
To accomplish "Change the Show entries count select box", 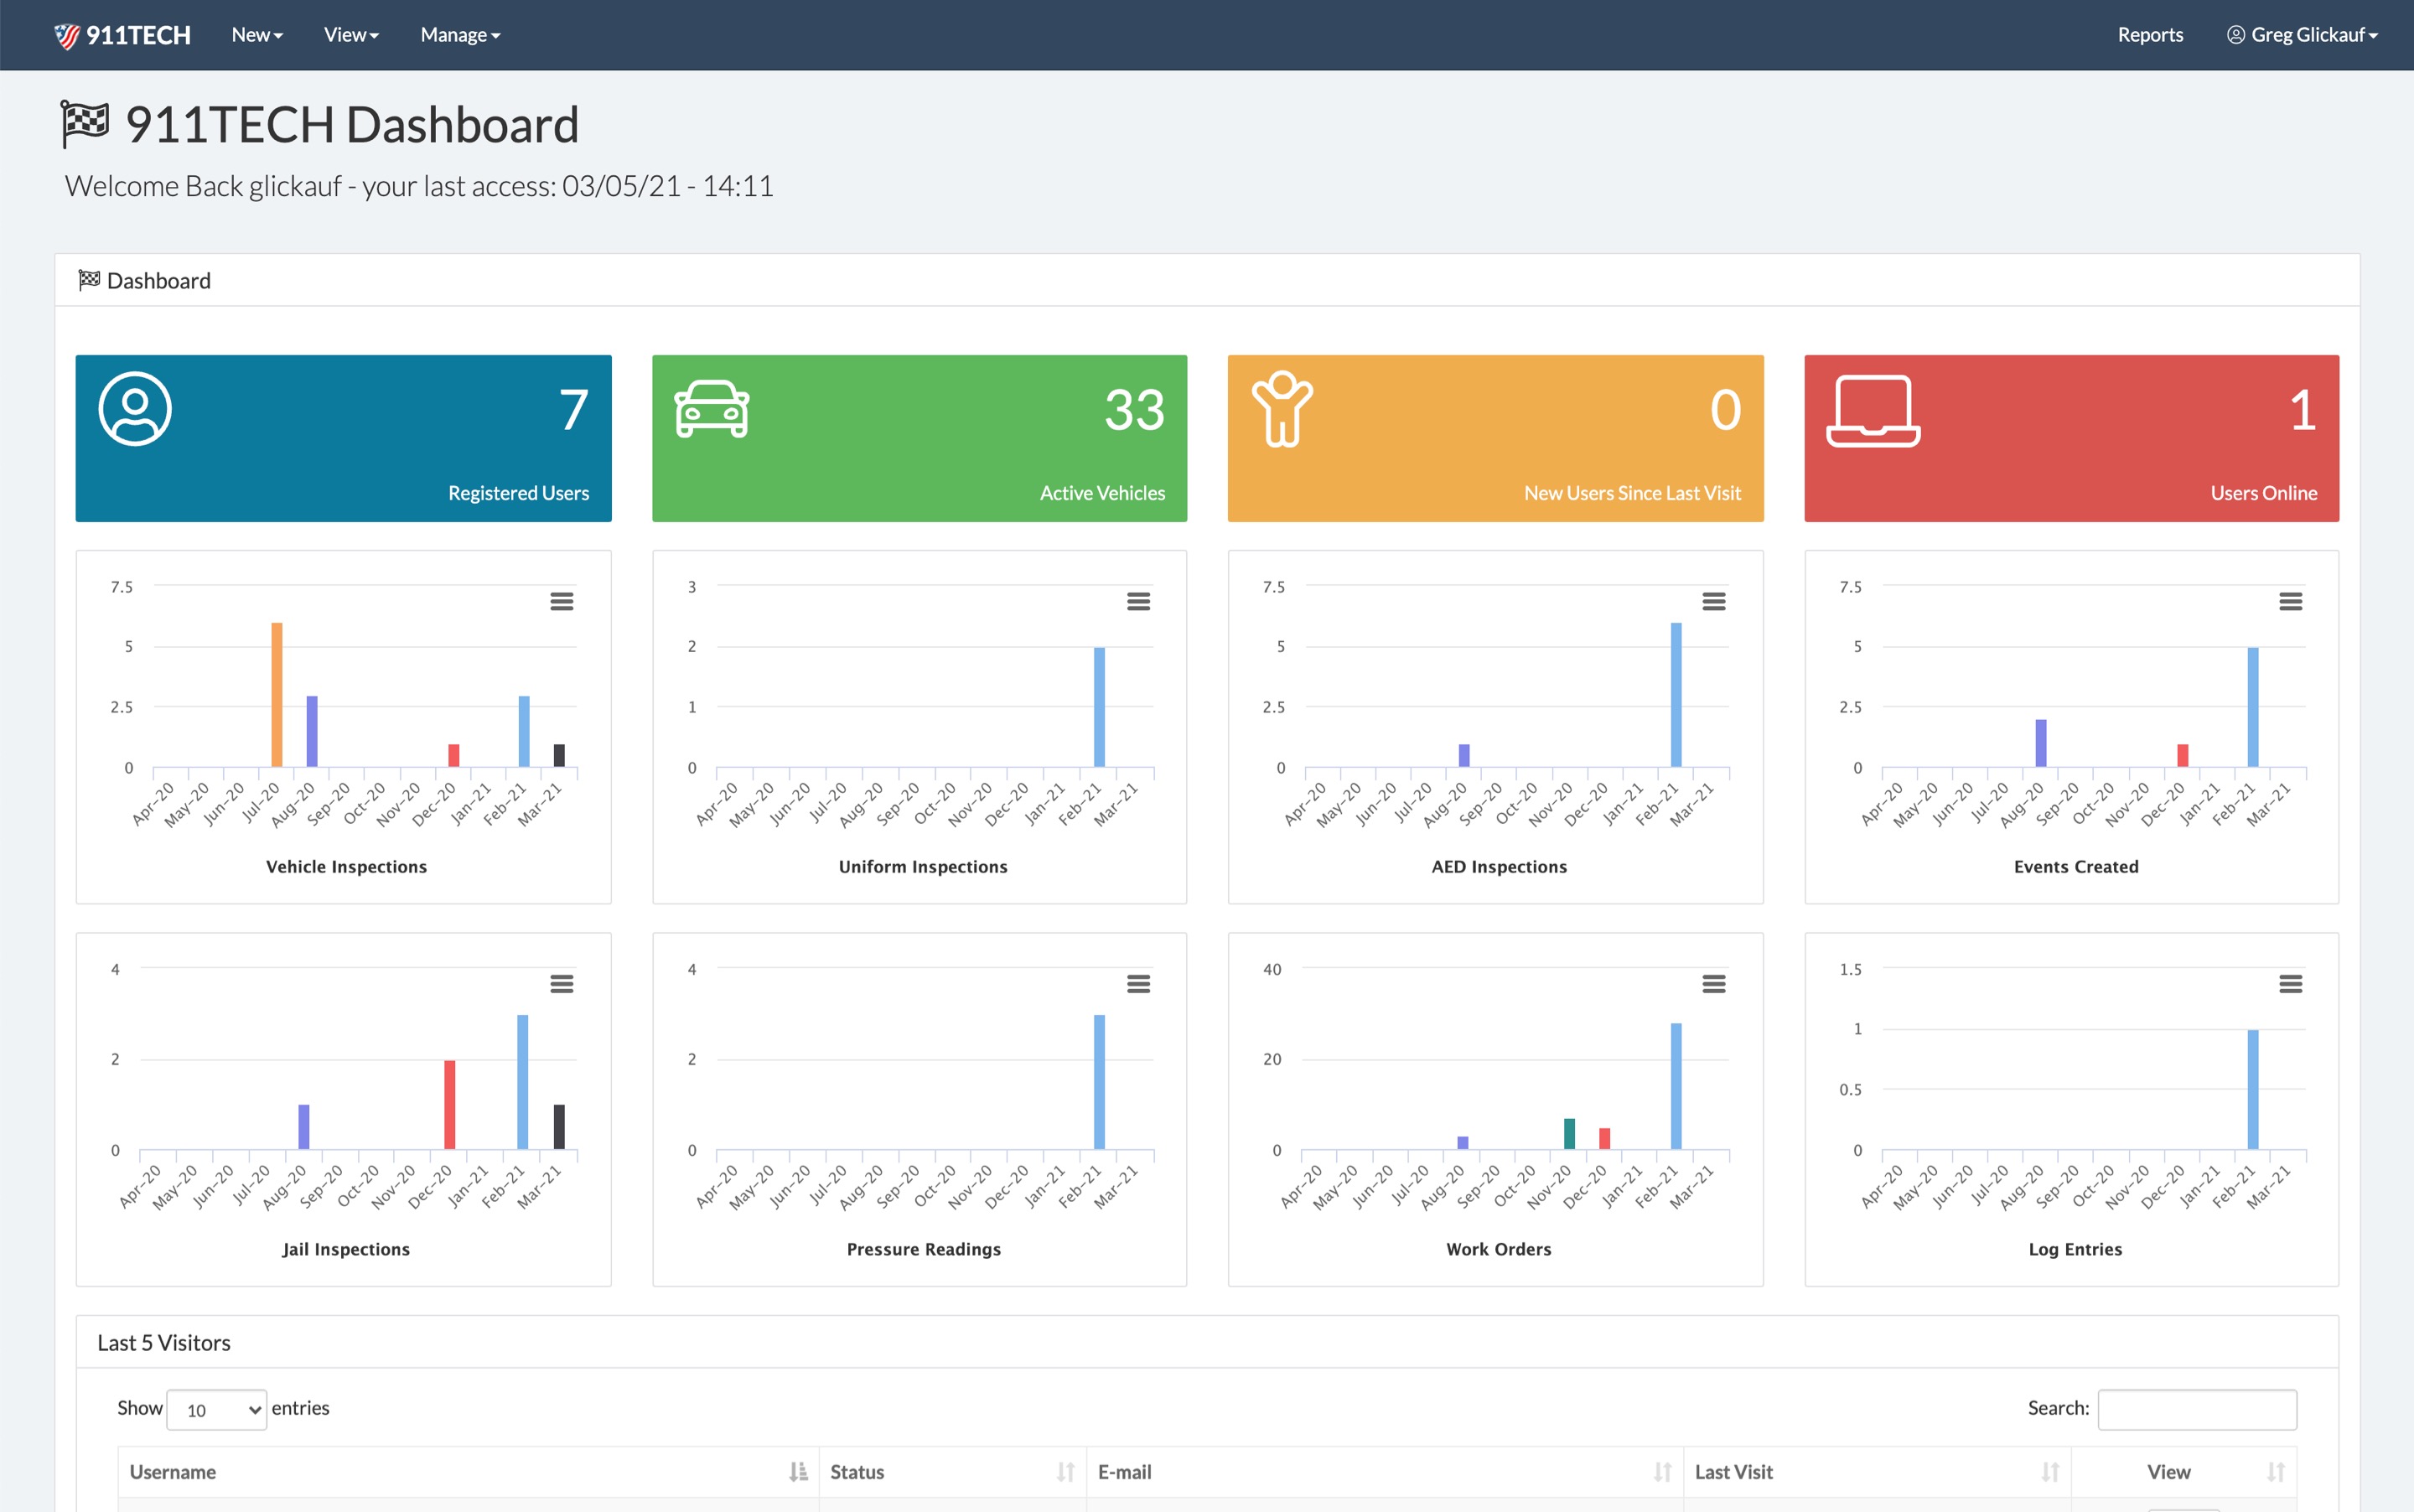I will 217,1410.
